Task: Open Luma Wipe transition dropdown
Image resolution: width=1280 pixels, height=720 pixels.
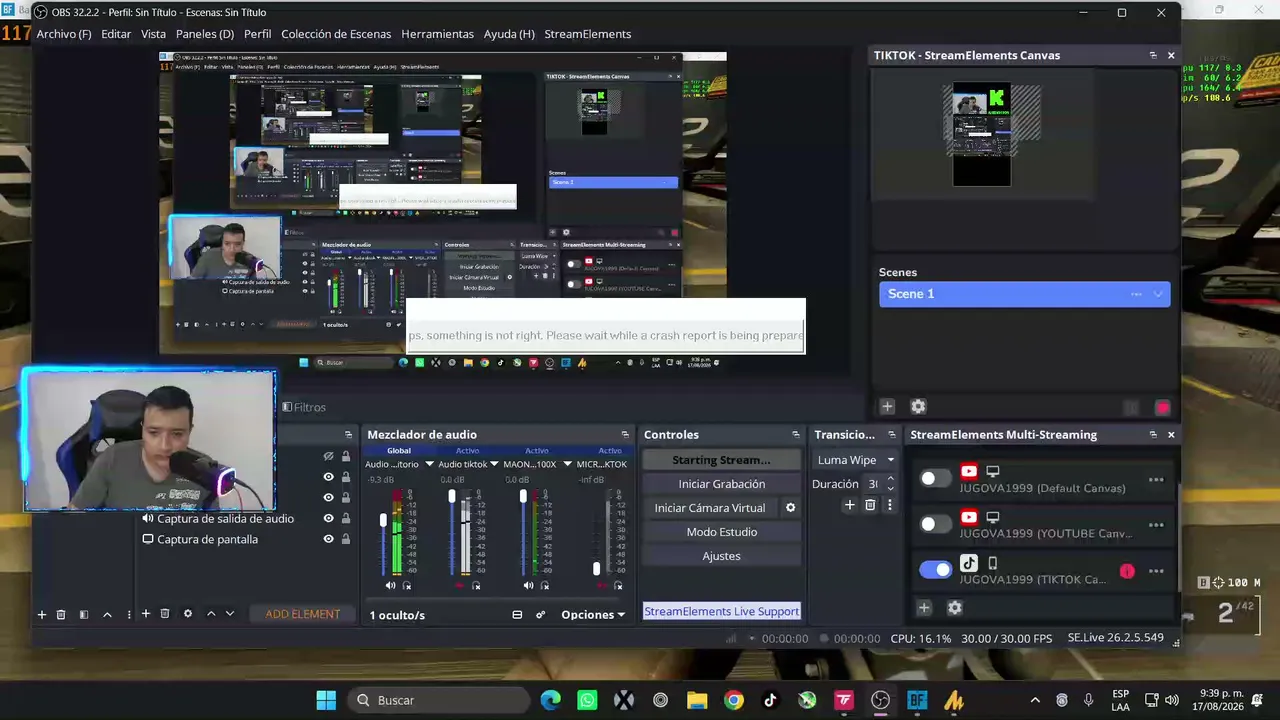Action: tap(855, 460)
